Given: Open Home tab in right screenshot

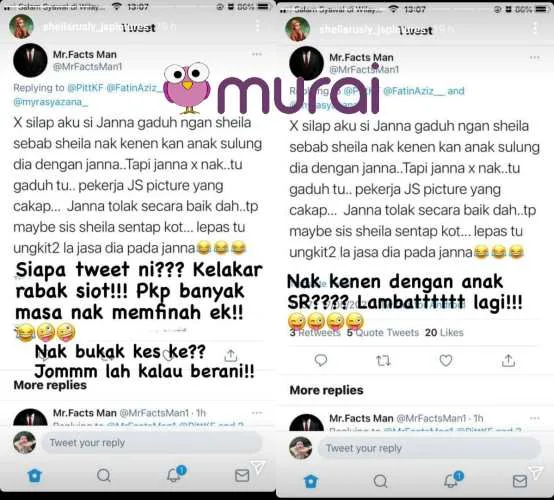Looking at the screenshot, I should coord(311,481).
